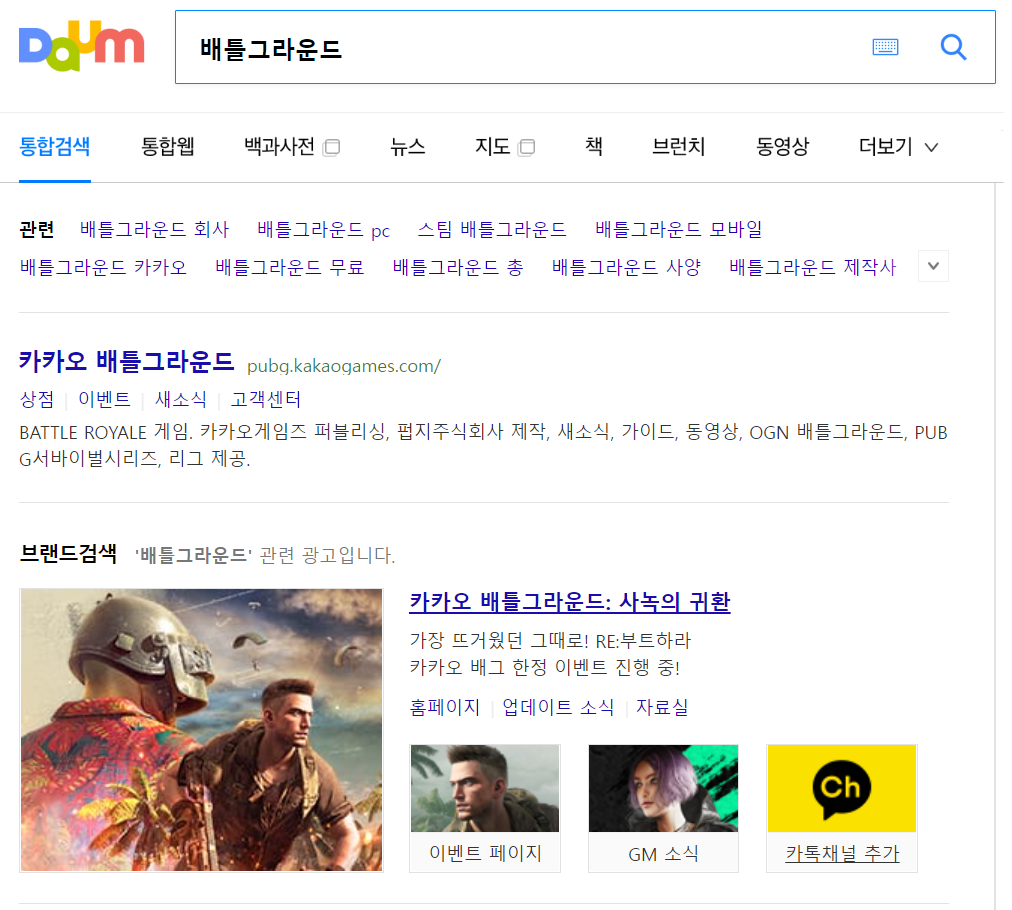Screen dimensions: 1012x910
Task: Open the 상점 sublink
Action: point(37,399)
